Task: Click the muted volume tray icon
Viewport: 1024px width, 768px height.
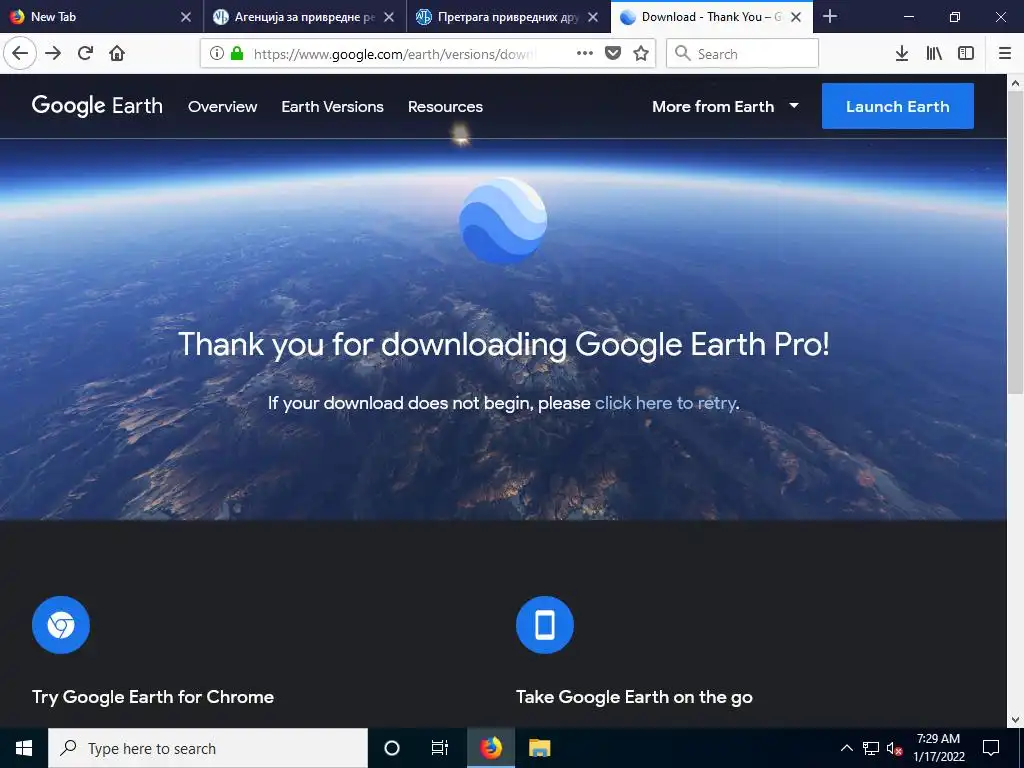Action: pyautogui.click(x=894, y=748)
